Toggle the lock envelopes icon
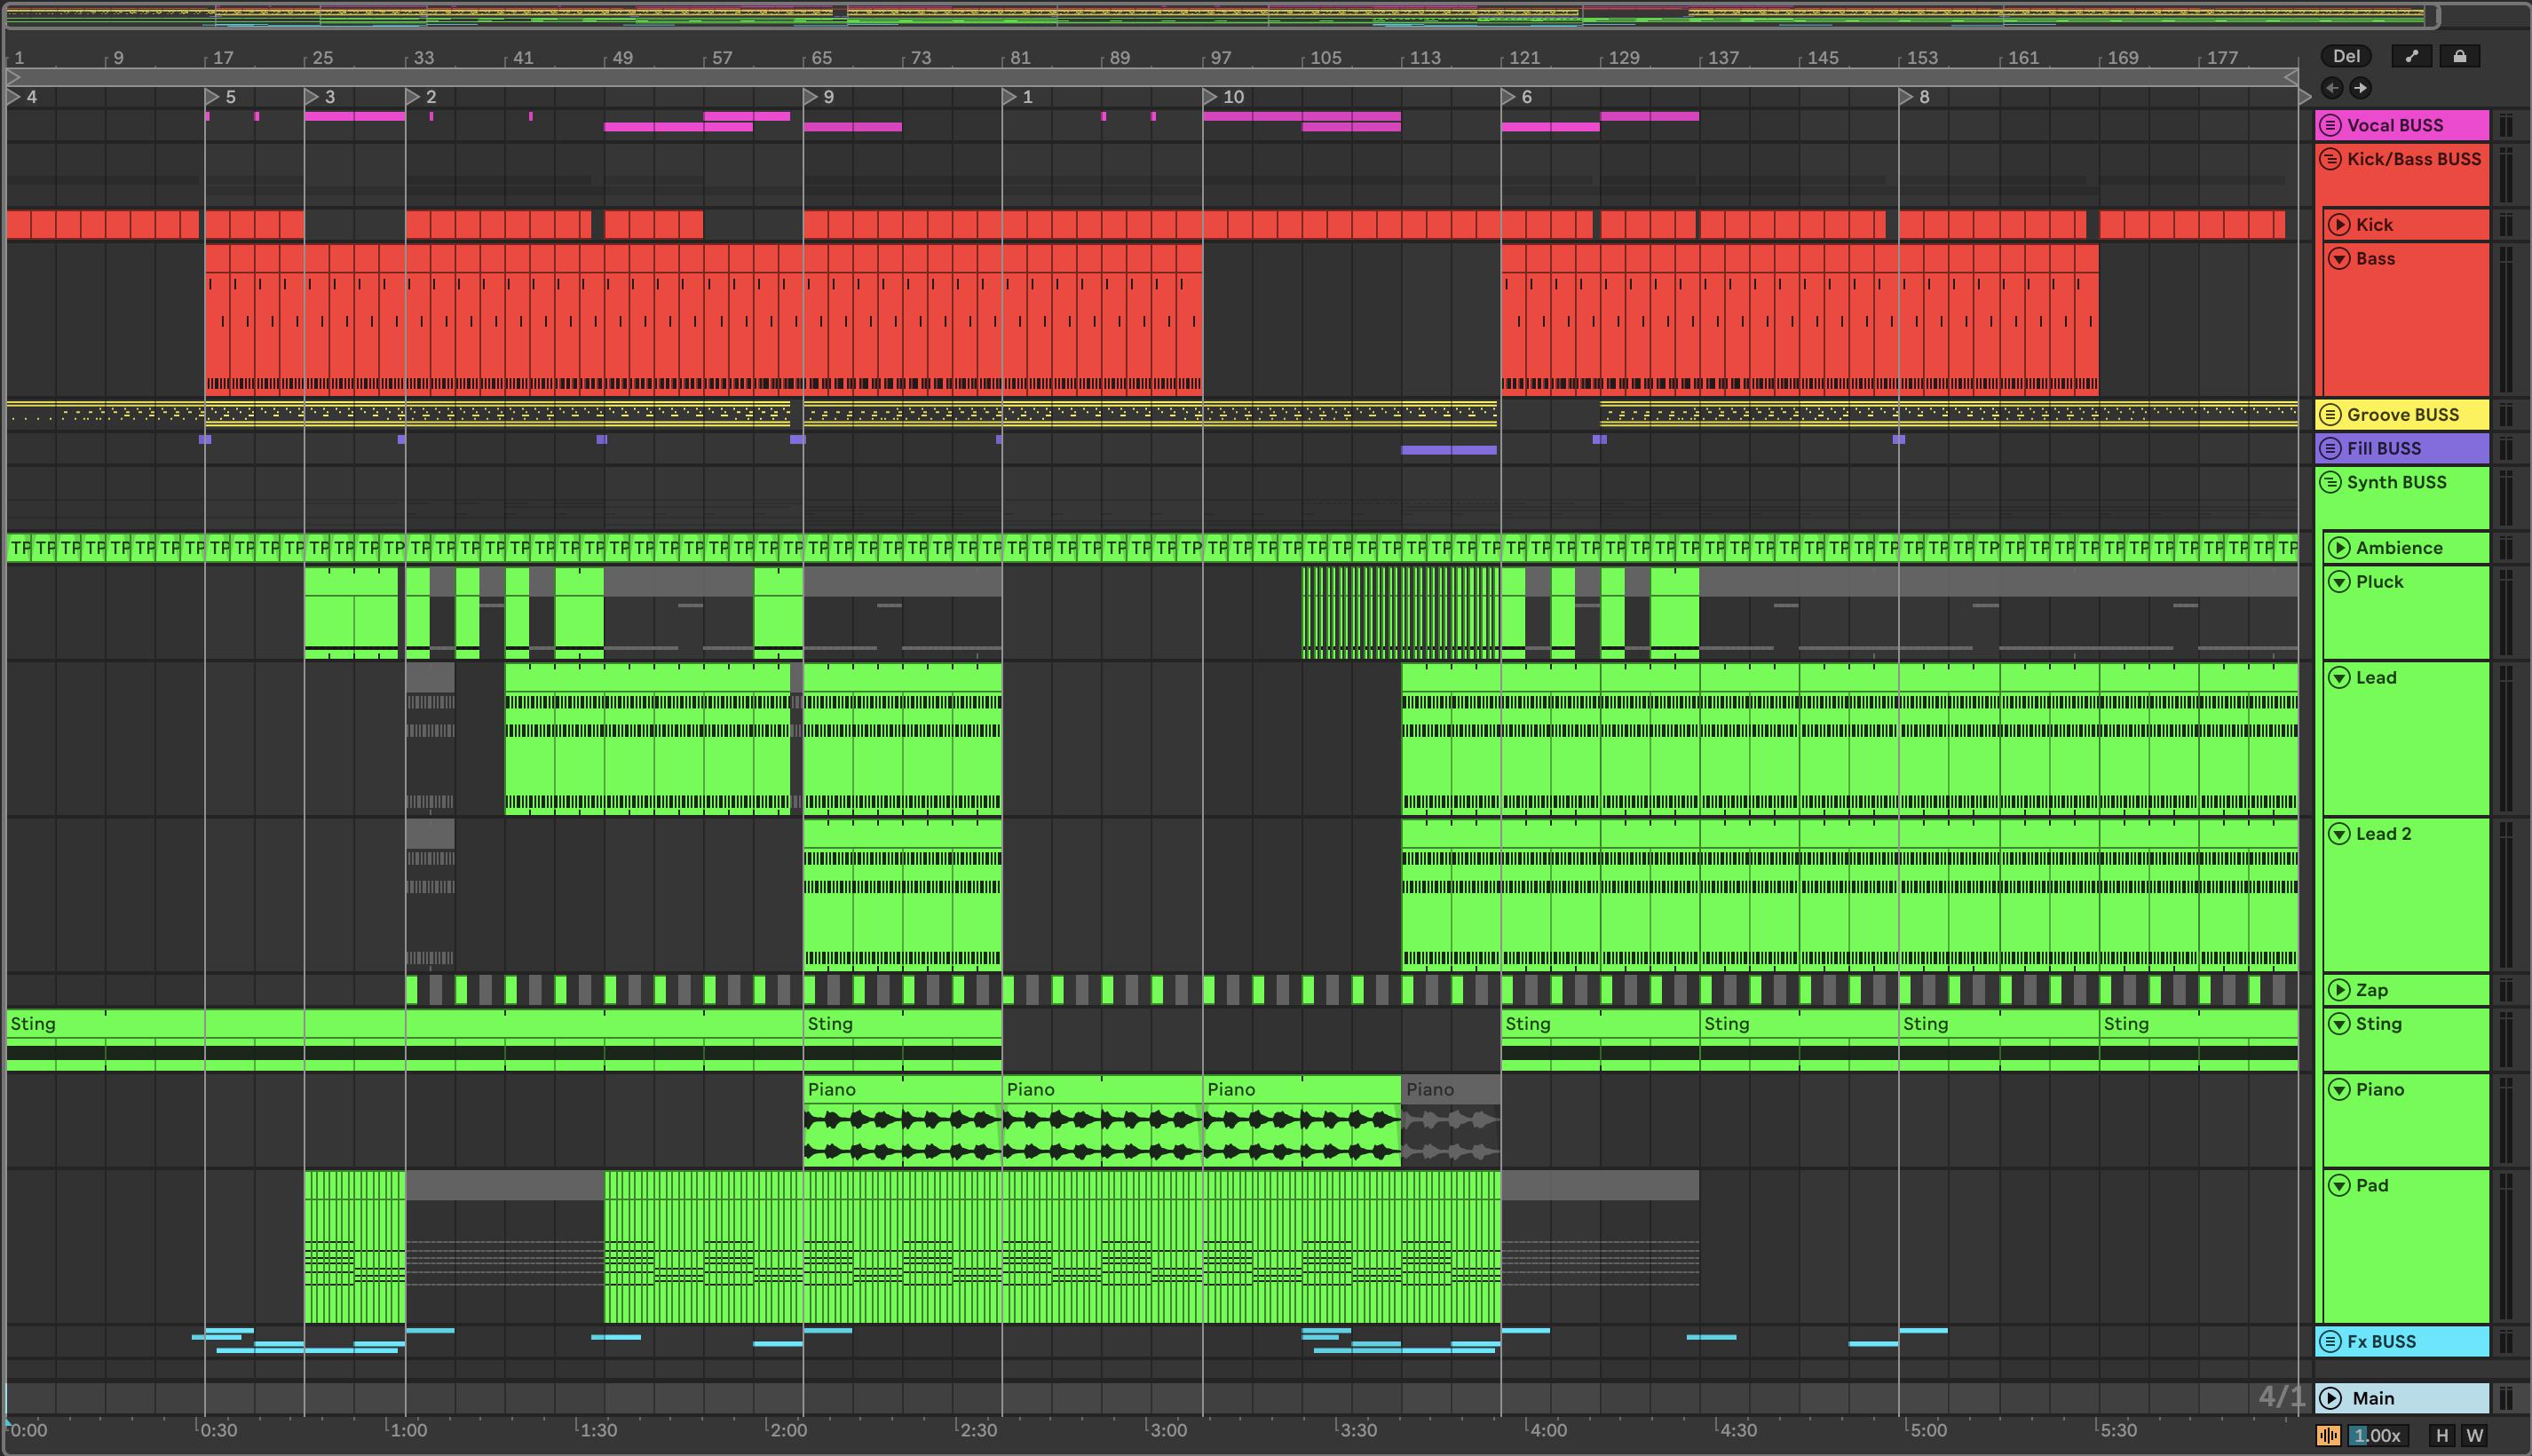 tap(2459, 57)
